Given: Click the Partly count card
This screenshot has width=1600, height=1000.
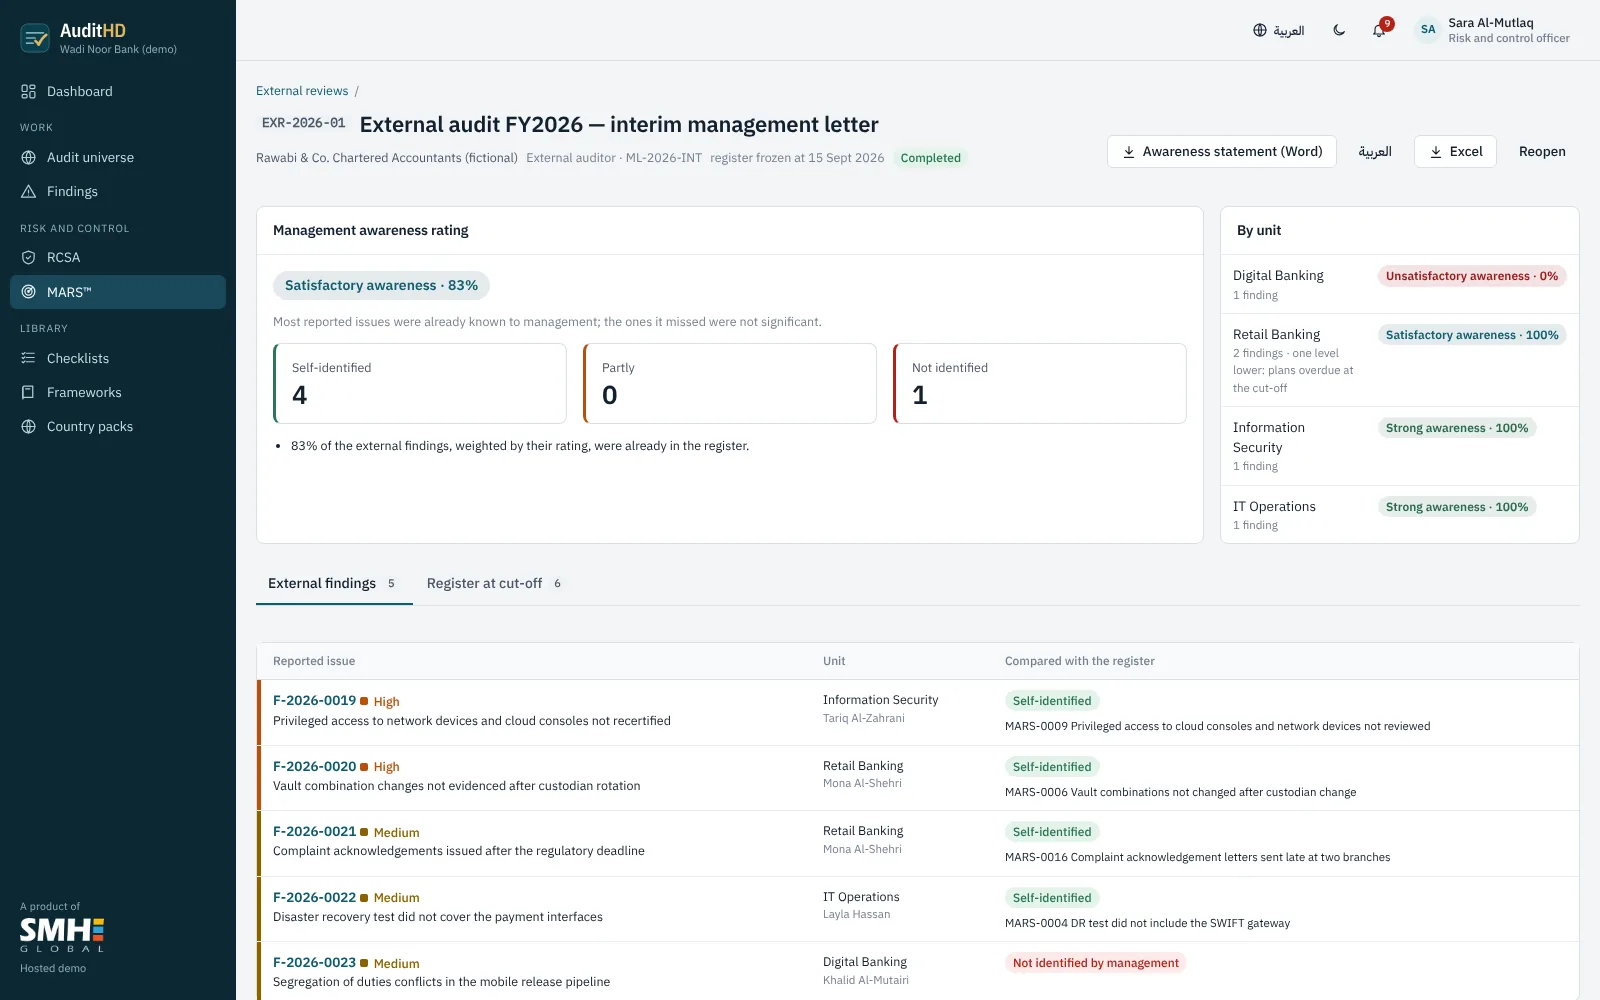Looking at the screenshot, I should [730, 384].
